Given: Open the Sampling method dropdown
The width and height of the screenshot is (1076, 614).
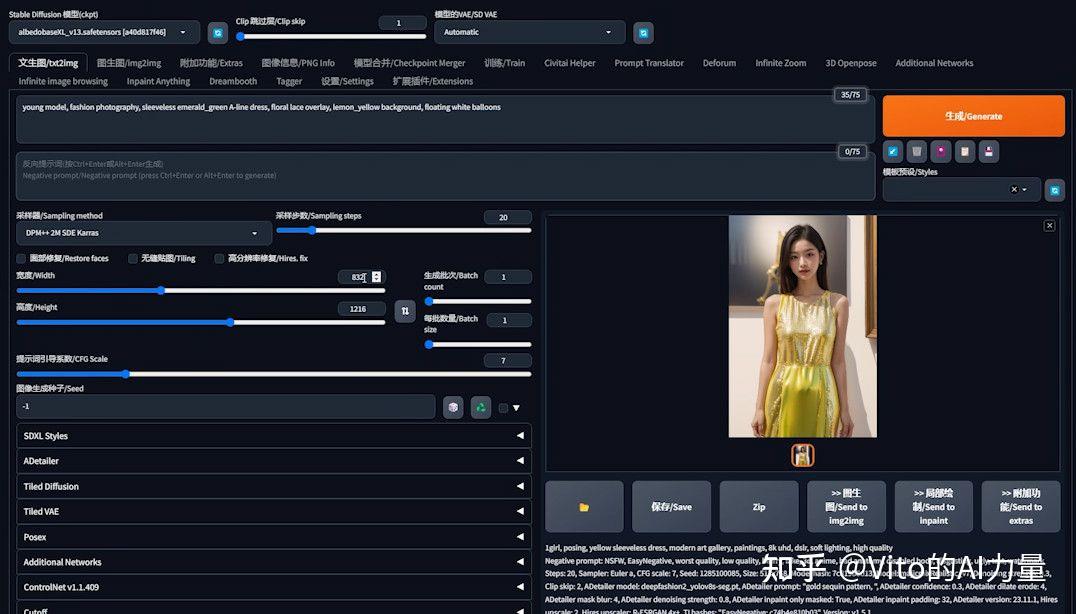Looking at the screenshot, I should tap(143, 233).
